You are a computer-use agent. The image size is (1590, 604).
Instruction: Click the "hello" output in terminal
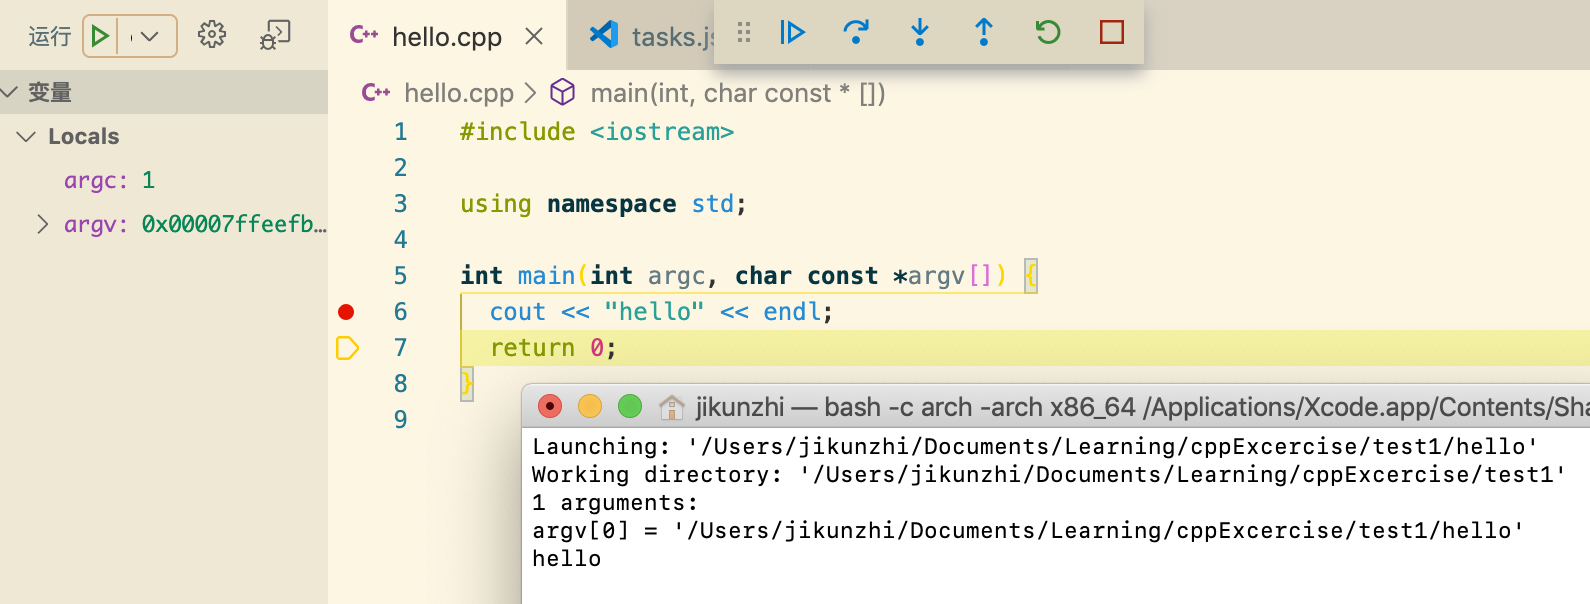click(x=567, y=558)
